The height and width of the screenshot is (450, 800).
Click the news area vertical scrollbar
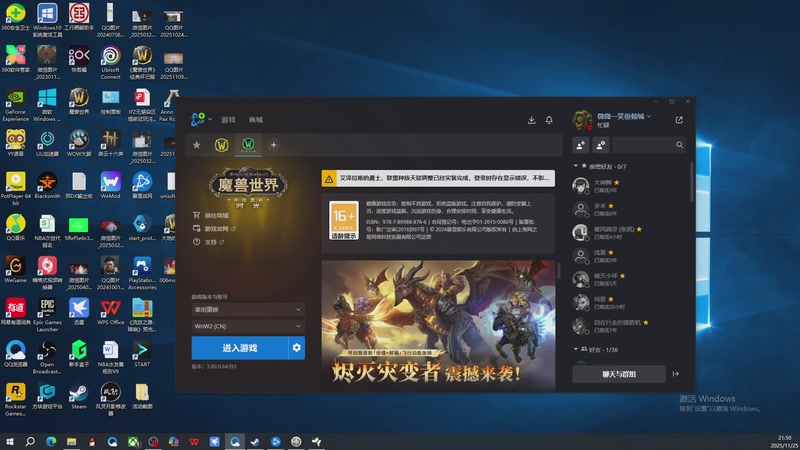pos(559,271)
